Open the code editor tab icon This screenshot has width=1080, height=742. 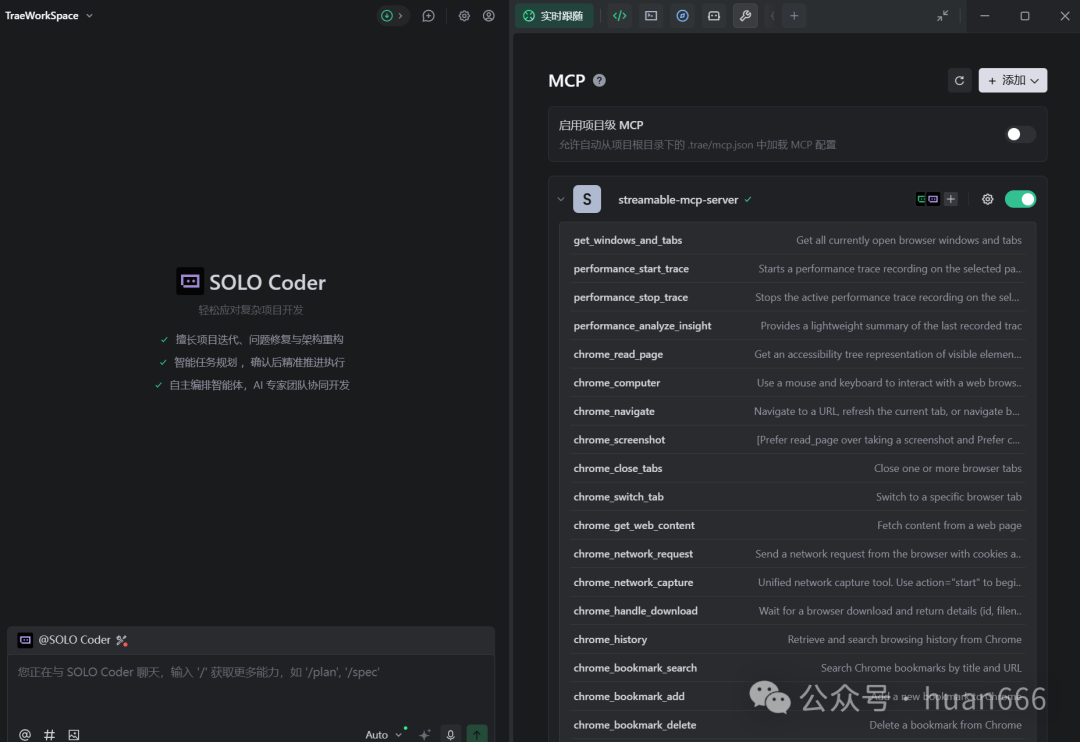(619, 16)
